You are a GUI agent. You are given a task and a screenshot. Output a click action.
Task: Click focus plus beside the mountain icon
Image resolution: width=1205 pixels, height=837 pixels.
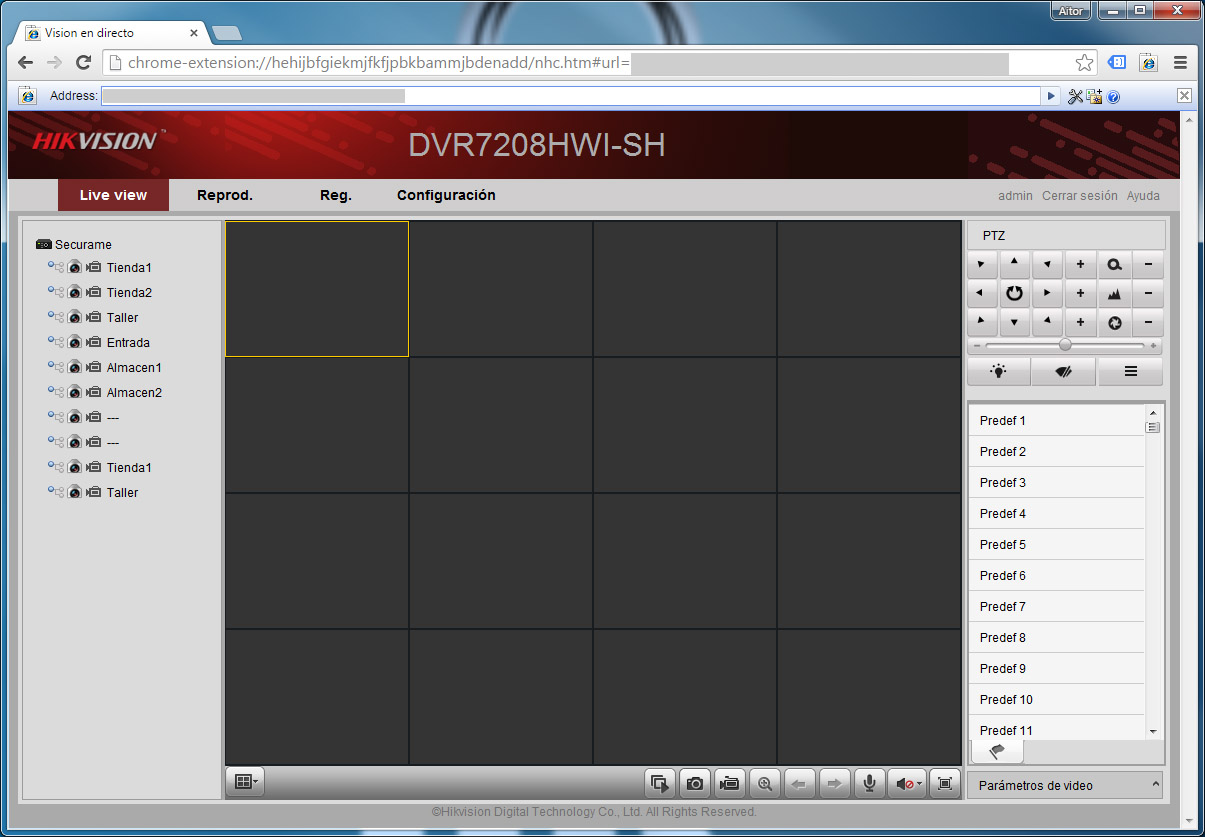click(x=1080, y=294)
